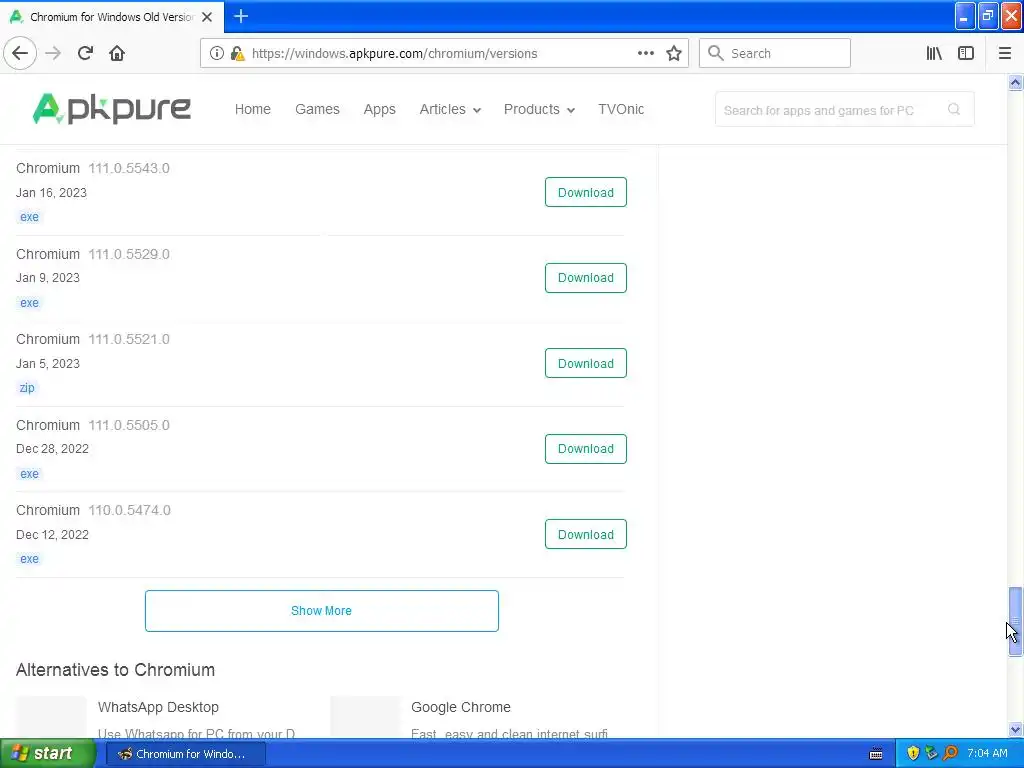1024x768 pixels.
Task: Bookmark this page with the star icon
Action: (x=674, y=53)
